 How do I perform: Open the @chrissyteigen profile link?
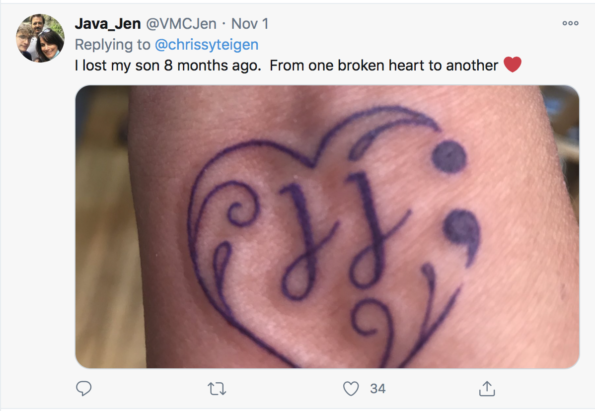tap(206, 45)
